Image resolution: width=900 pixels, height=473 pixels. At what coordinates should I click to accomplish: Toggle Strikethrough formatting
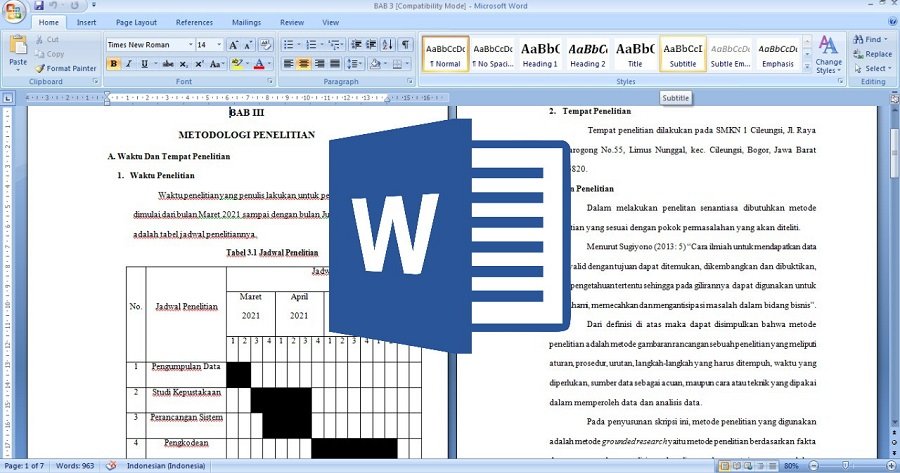pos(168,64)
